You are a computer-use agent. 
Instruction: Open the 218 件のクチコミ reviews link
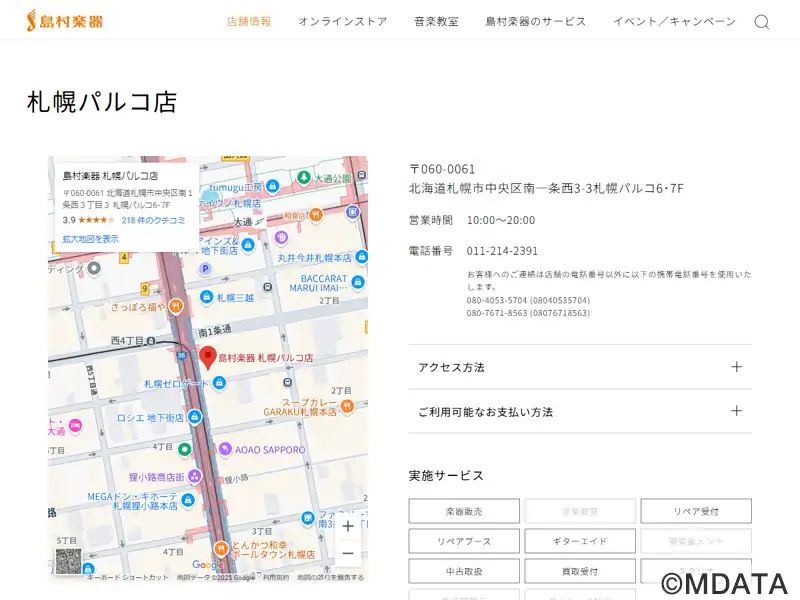pos(153,220)
